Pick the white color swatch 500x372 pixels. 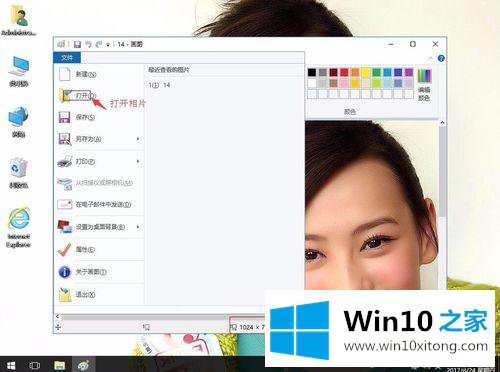(312, 83)
